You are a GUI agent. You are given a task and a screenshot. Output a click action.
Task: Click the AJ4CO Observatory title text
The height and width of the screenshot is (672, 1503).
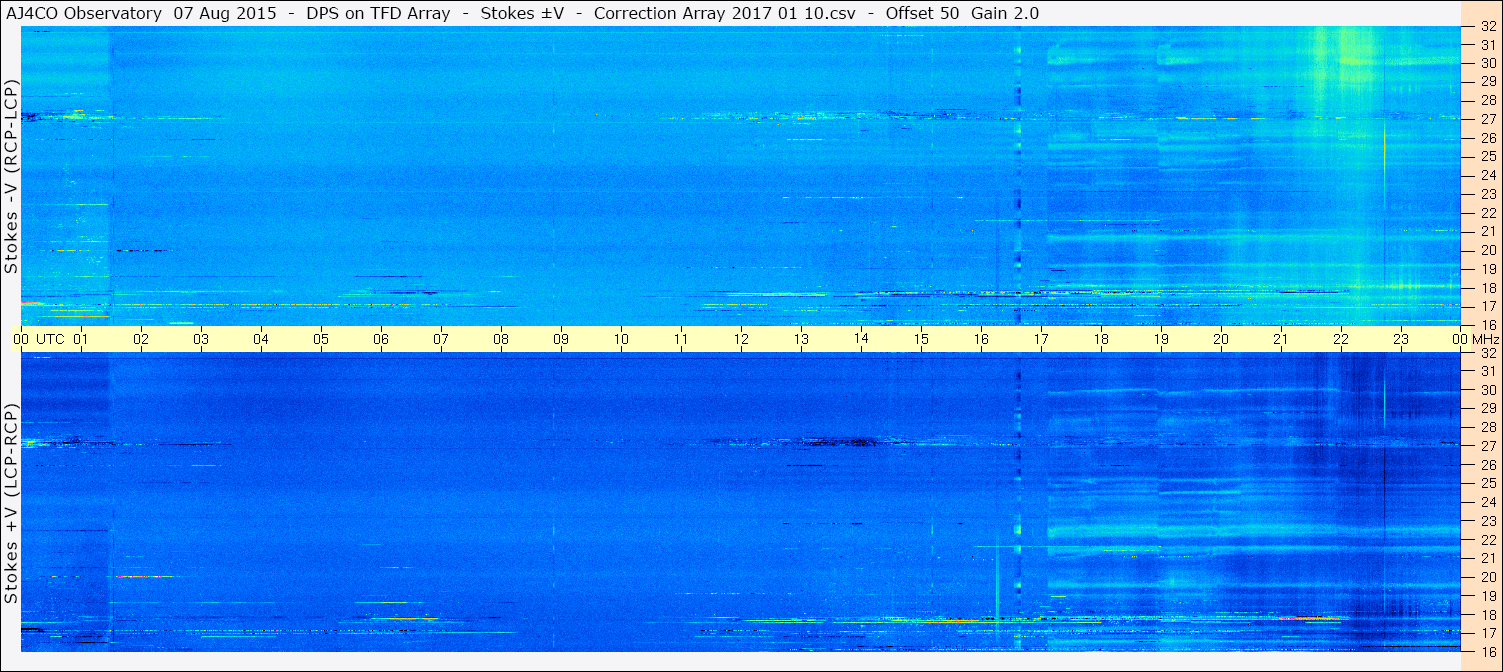(83, 13)
